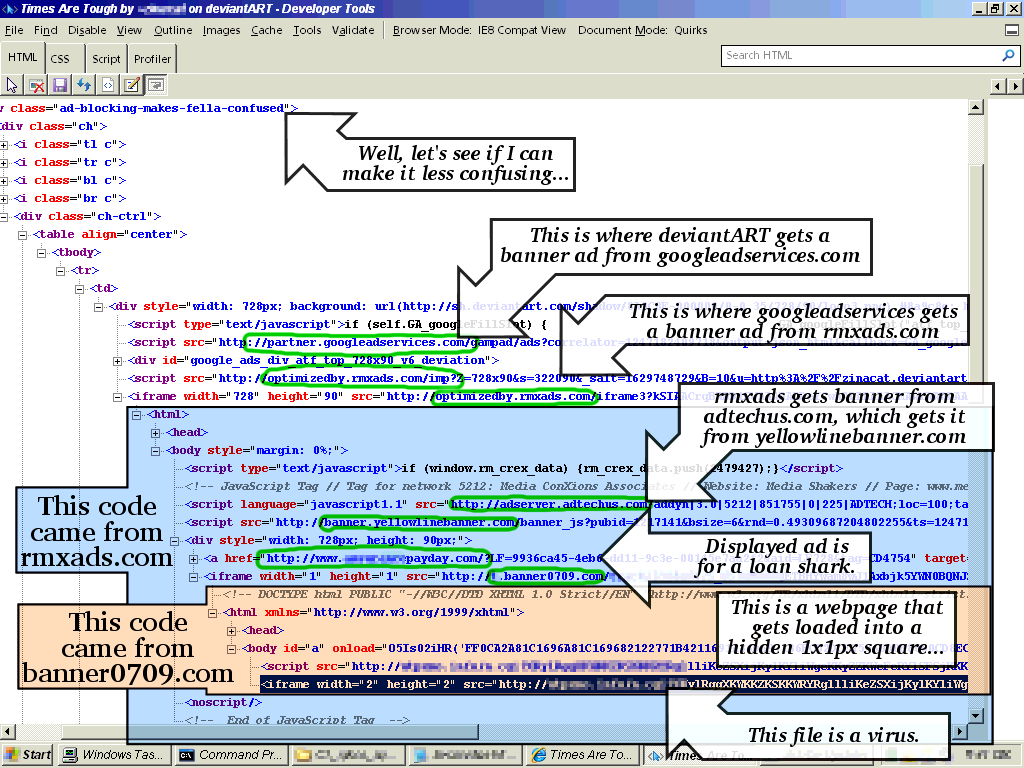Switch to the Profiler tab
1024x768 pixels.
[152, 59]
